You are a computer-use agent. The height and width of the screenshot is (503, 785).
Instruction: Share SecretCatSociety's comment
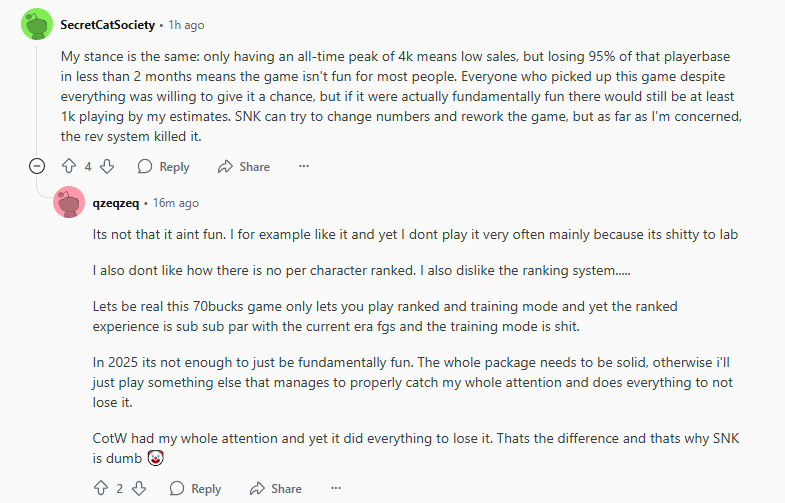(x=243, y=167)
